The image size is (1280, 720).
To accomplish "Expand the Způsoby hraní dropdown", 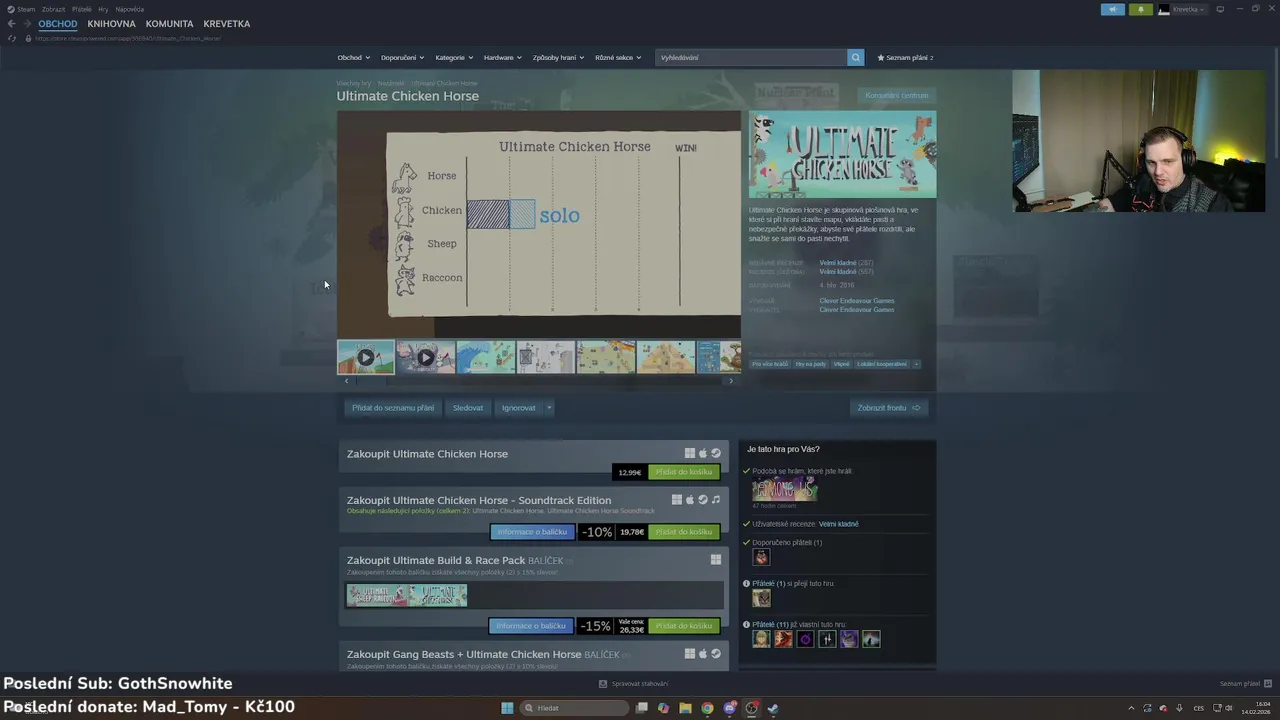I will (x=558, y=57).
